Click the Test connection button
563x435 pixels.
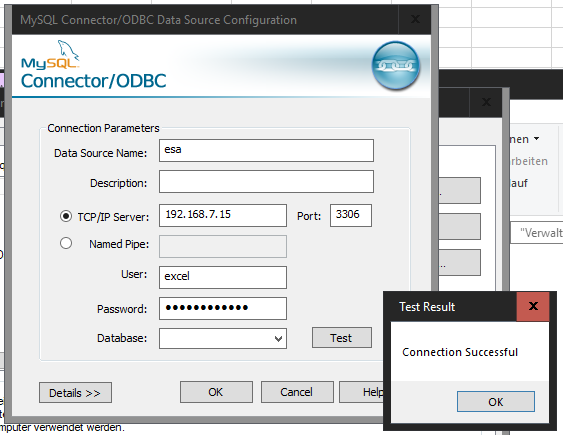pyautogui.click(x=341, y=337)
